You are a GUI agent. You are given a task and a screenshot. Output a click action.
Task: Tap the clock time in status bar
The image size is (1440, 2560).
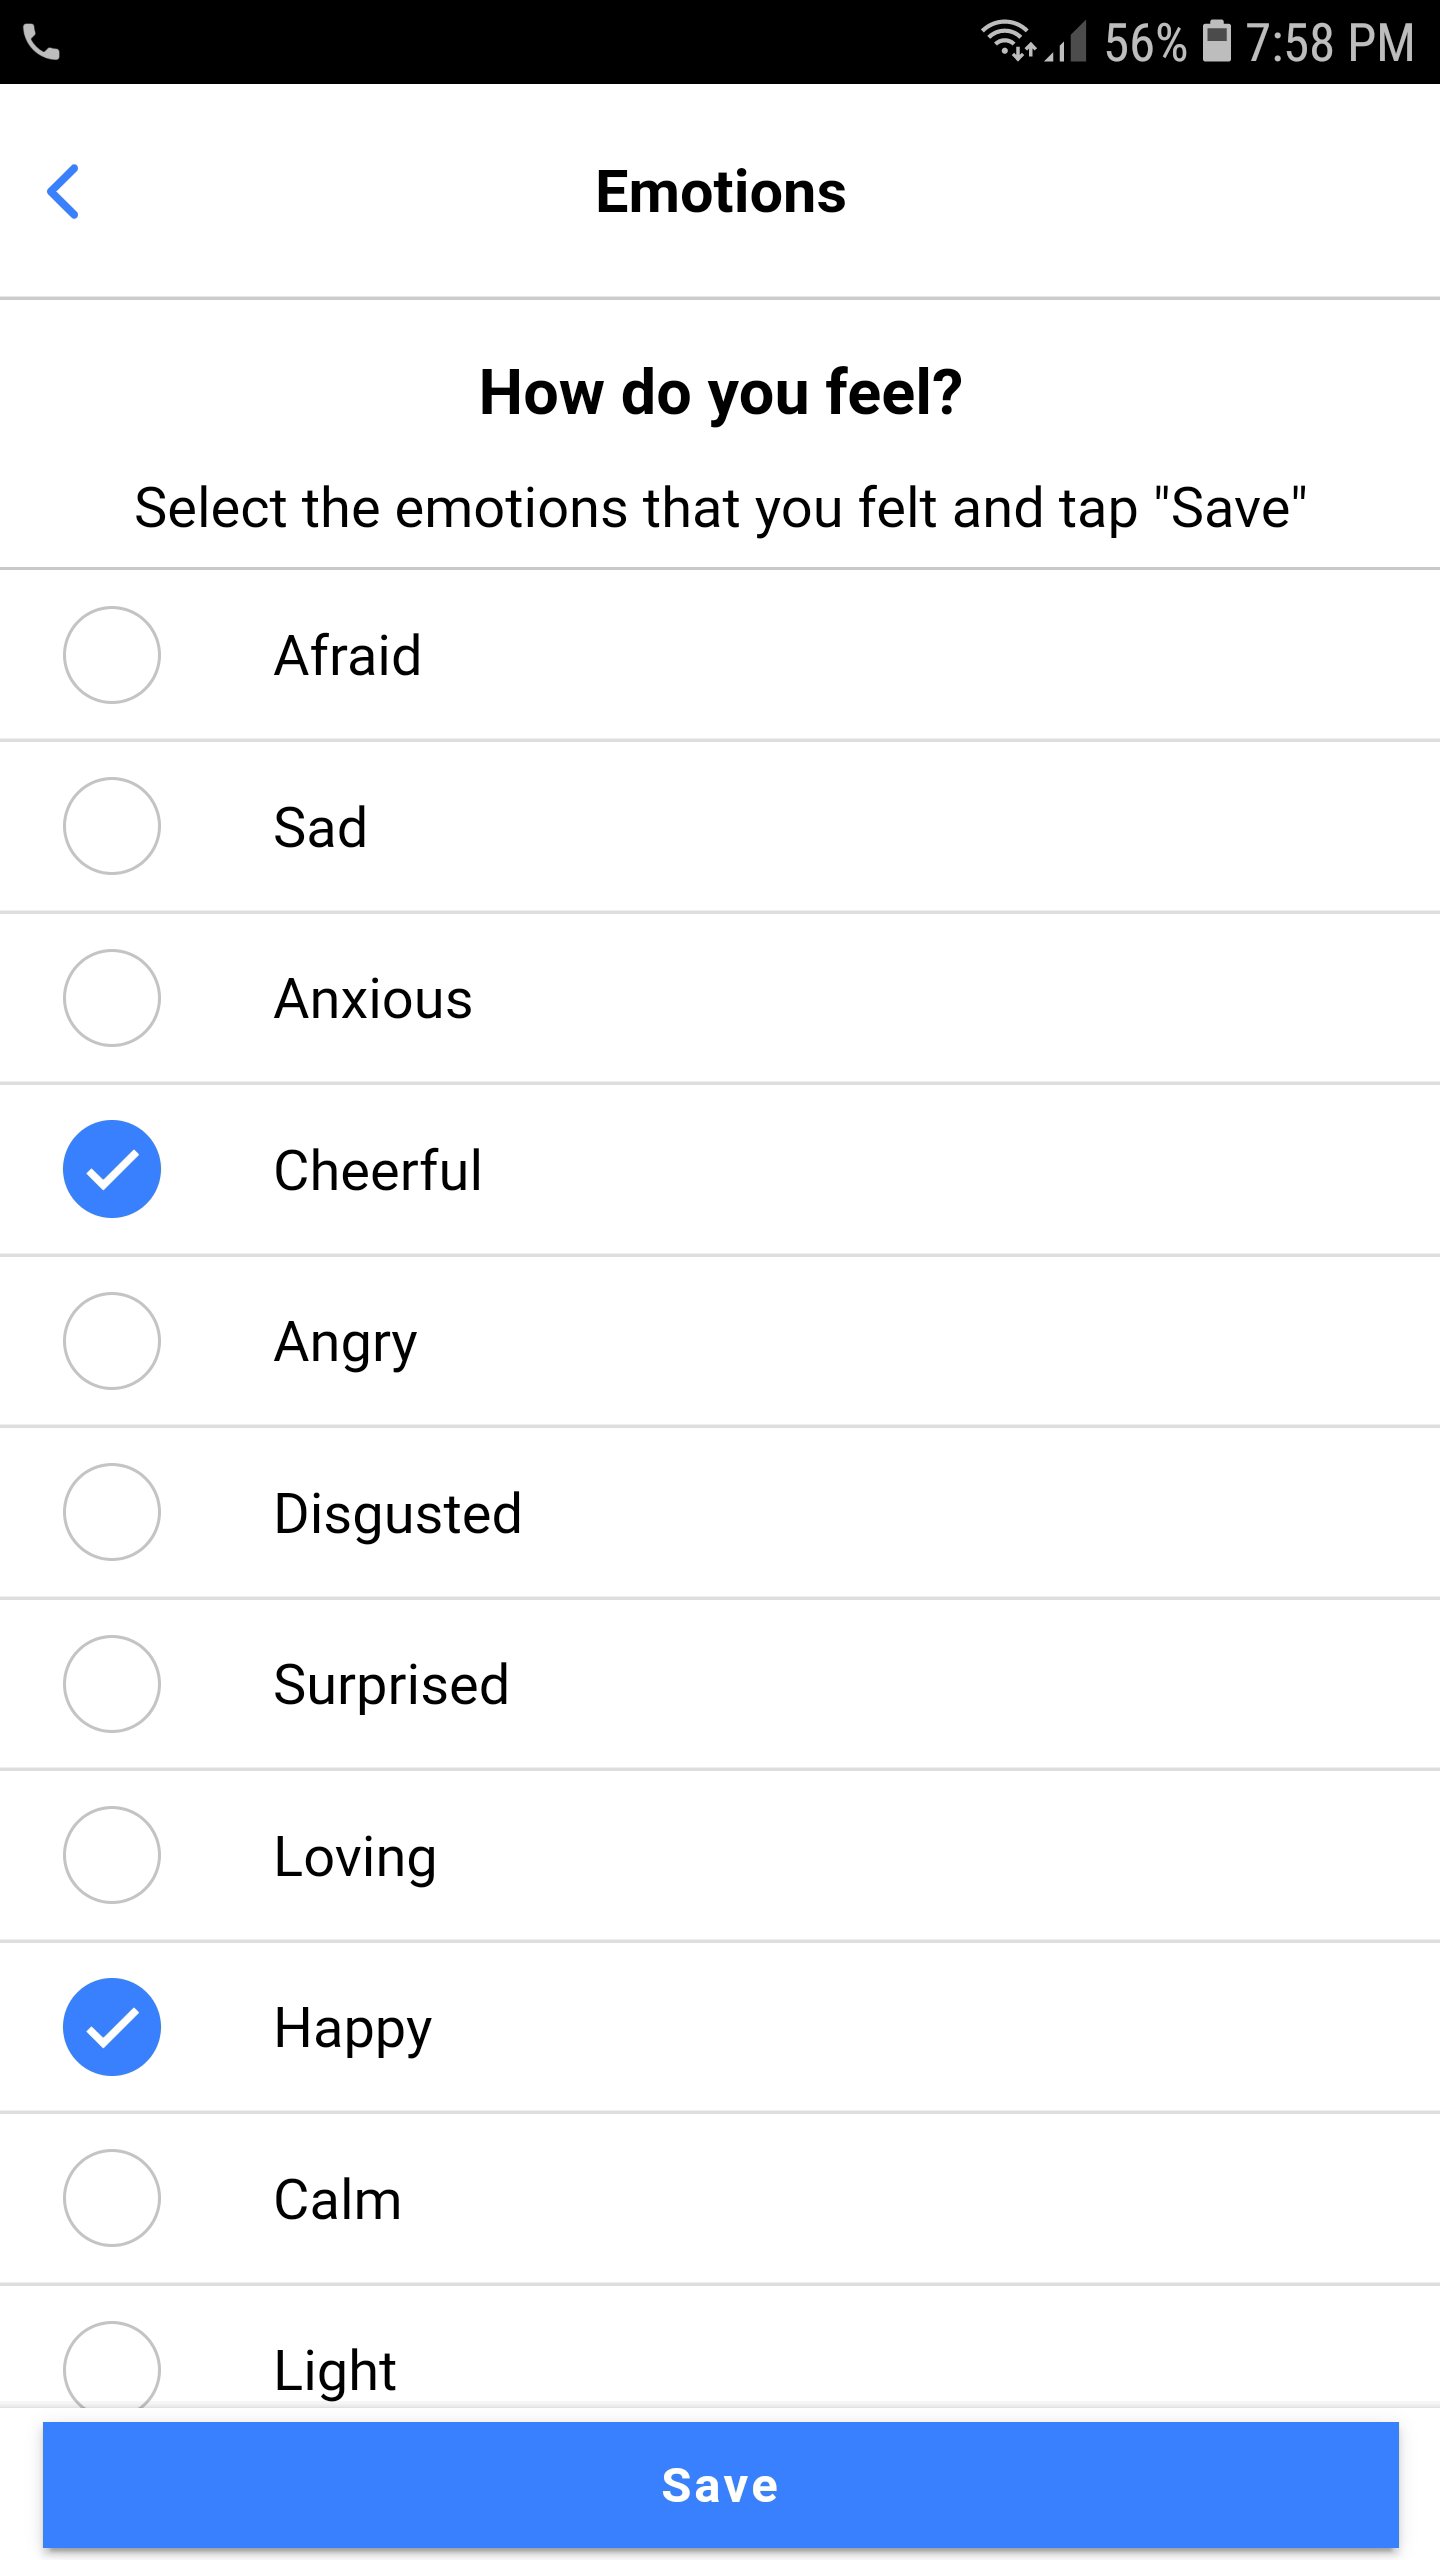point(1330,43)
